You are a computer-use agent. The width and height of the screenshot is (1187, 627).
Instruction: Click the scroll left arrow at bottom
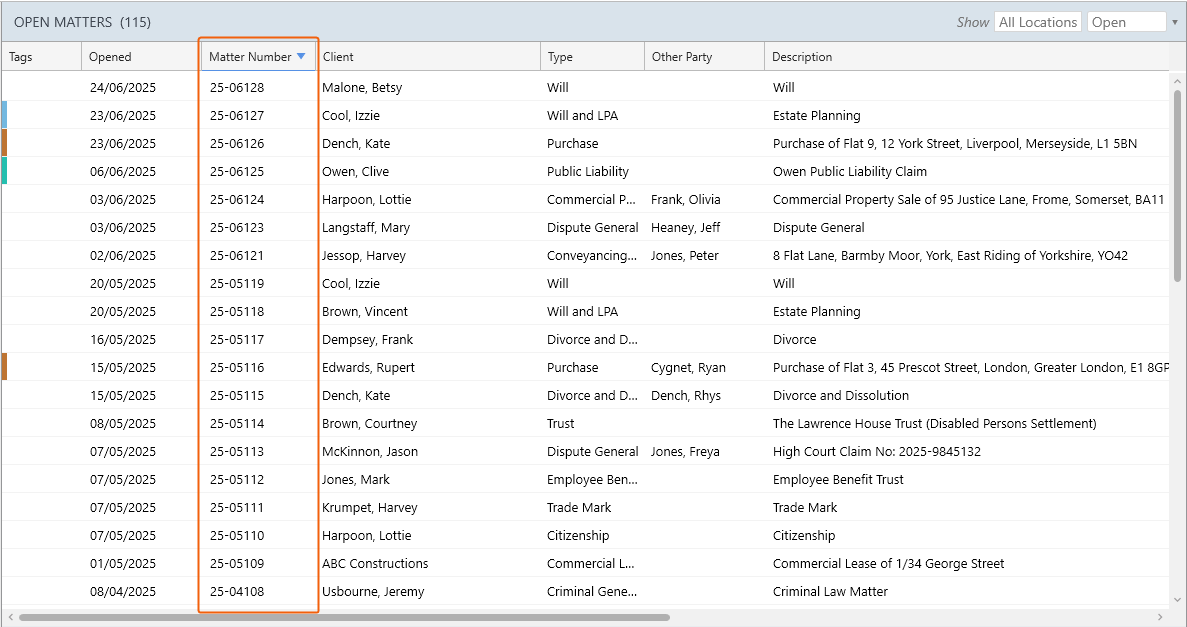point(10,617)
